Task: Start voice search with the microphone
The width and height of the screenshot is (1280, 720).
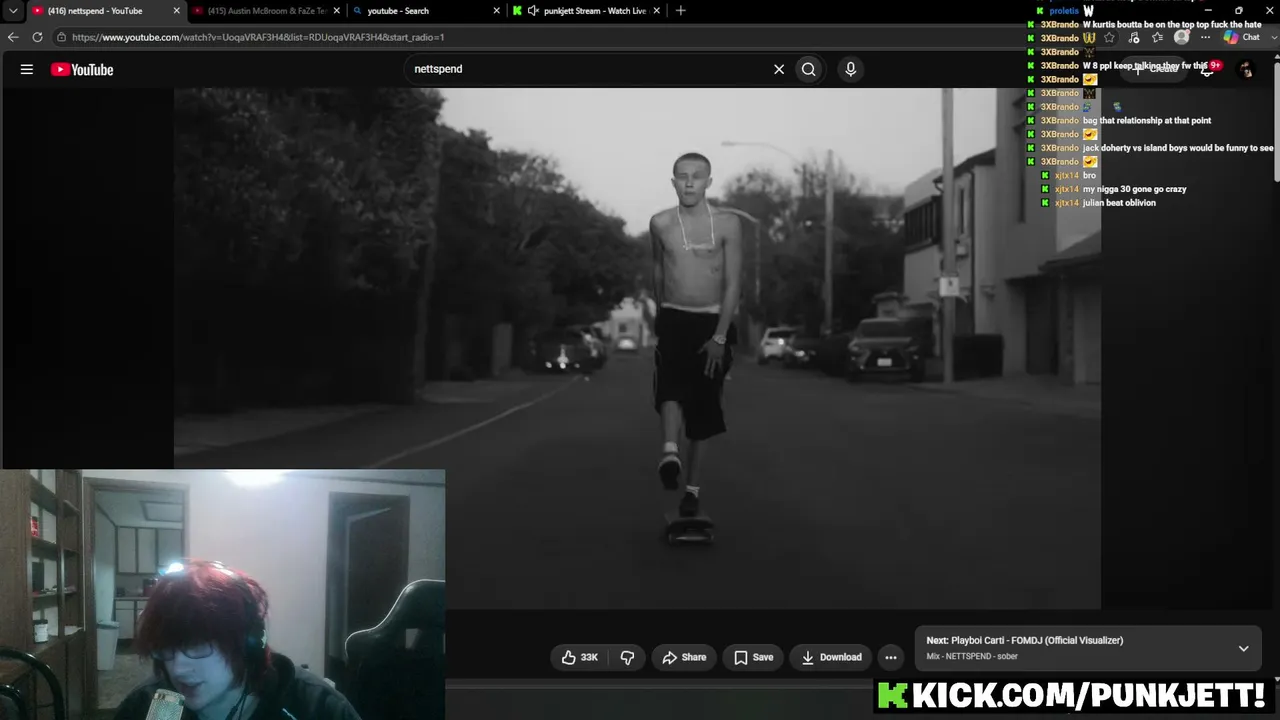Action: (x=851, y=69)
